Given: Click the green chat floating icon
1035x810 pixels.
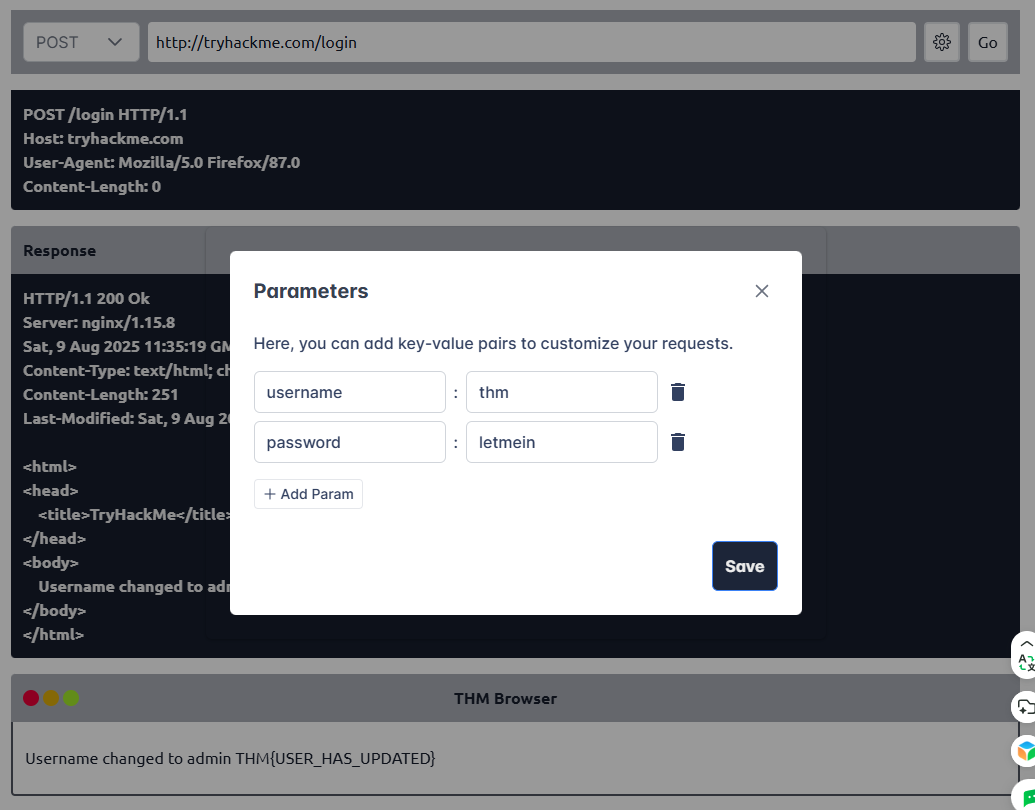Looking at the screenshot, I should click(1025, 795).
